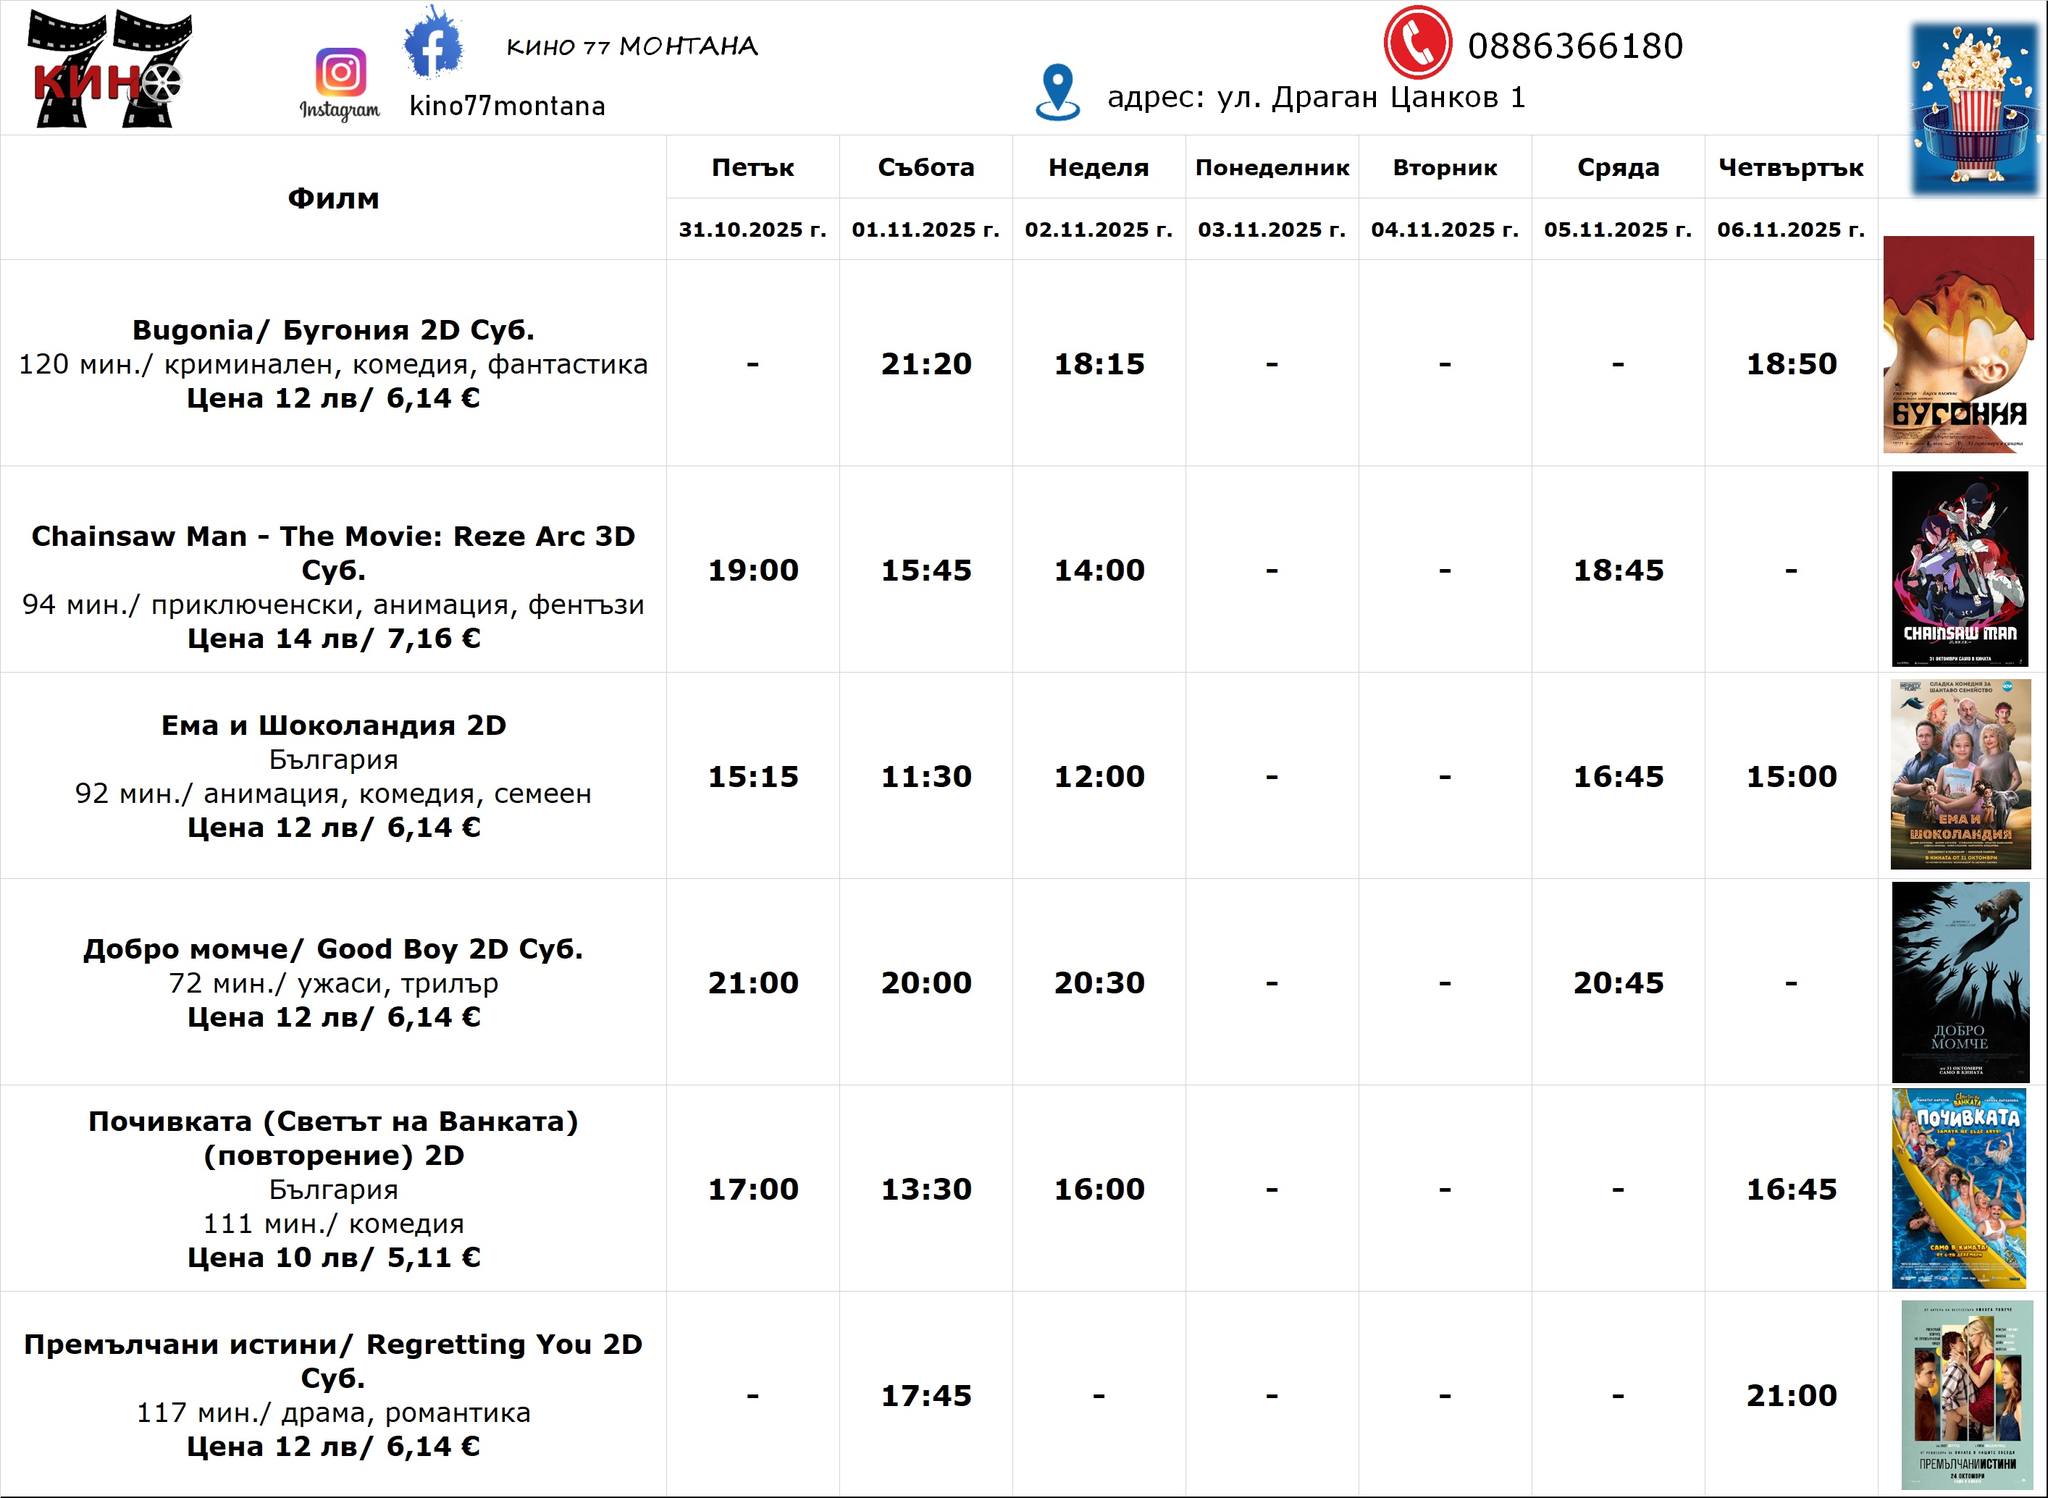
Task: Click phone number 0886366180
Action: tap(1575, 46)
